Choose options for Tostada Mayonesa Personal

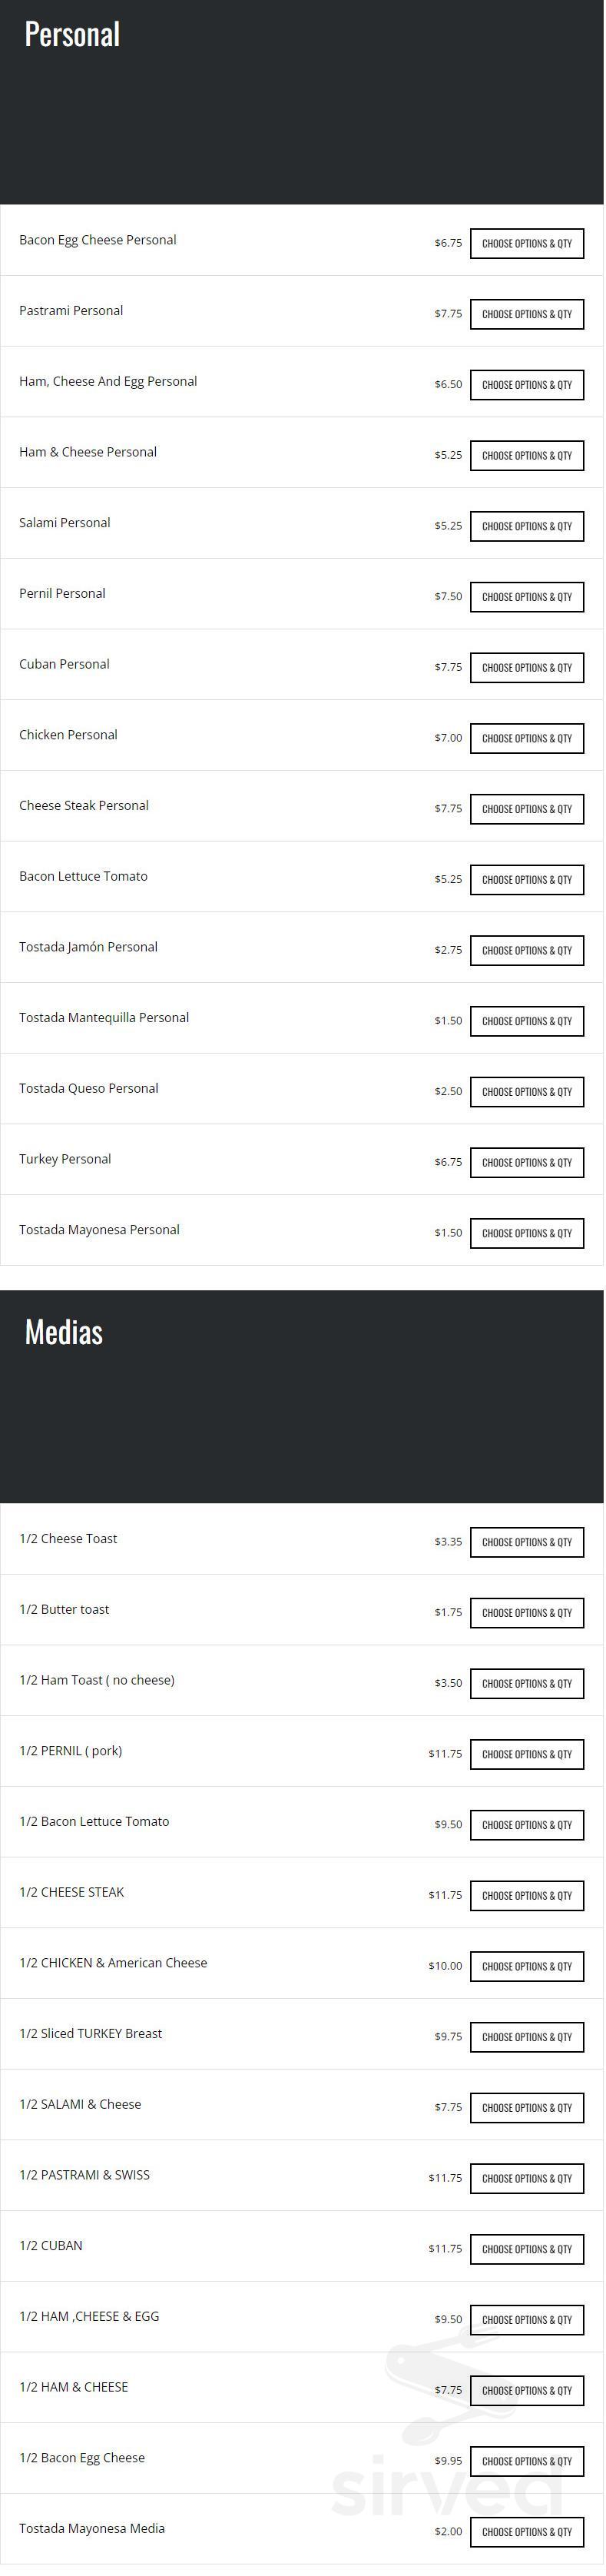point(527,1234)
